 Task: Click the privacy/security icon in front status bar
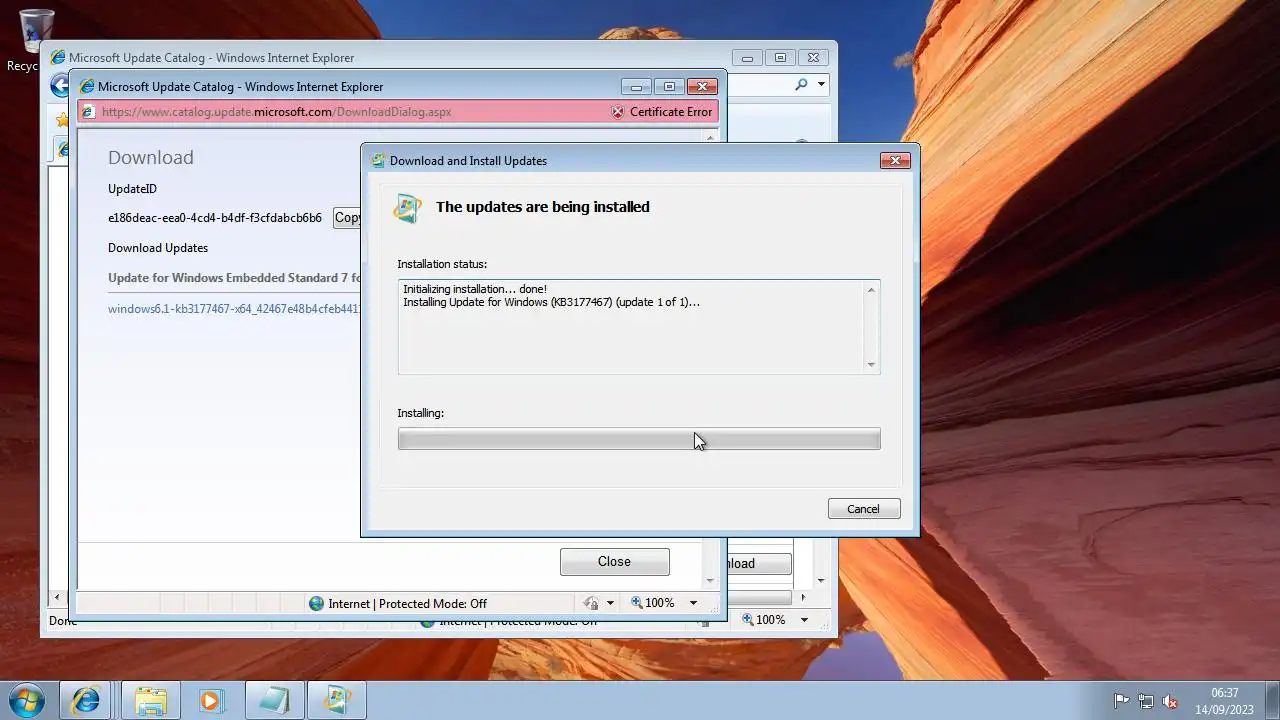(591, 603)
